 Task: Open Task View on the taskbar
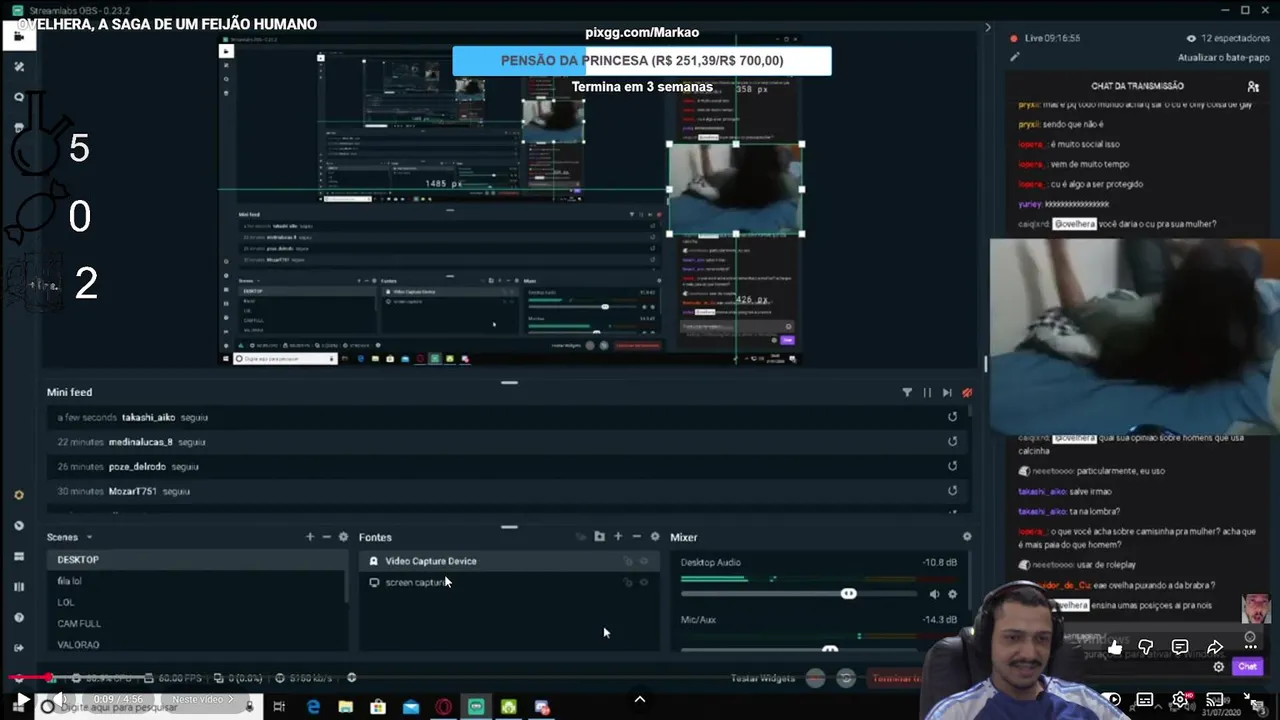click(x=279, y=707)
